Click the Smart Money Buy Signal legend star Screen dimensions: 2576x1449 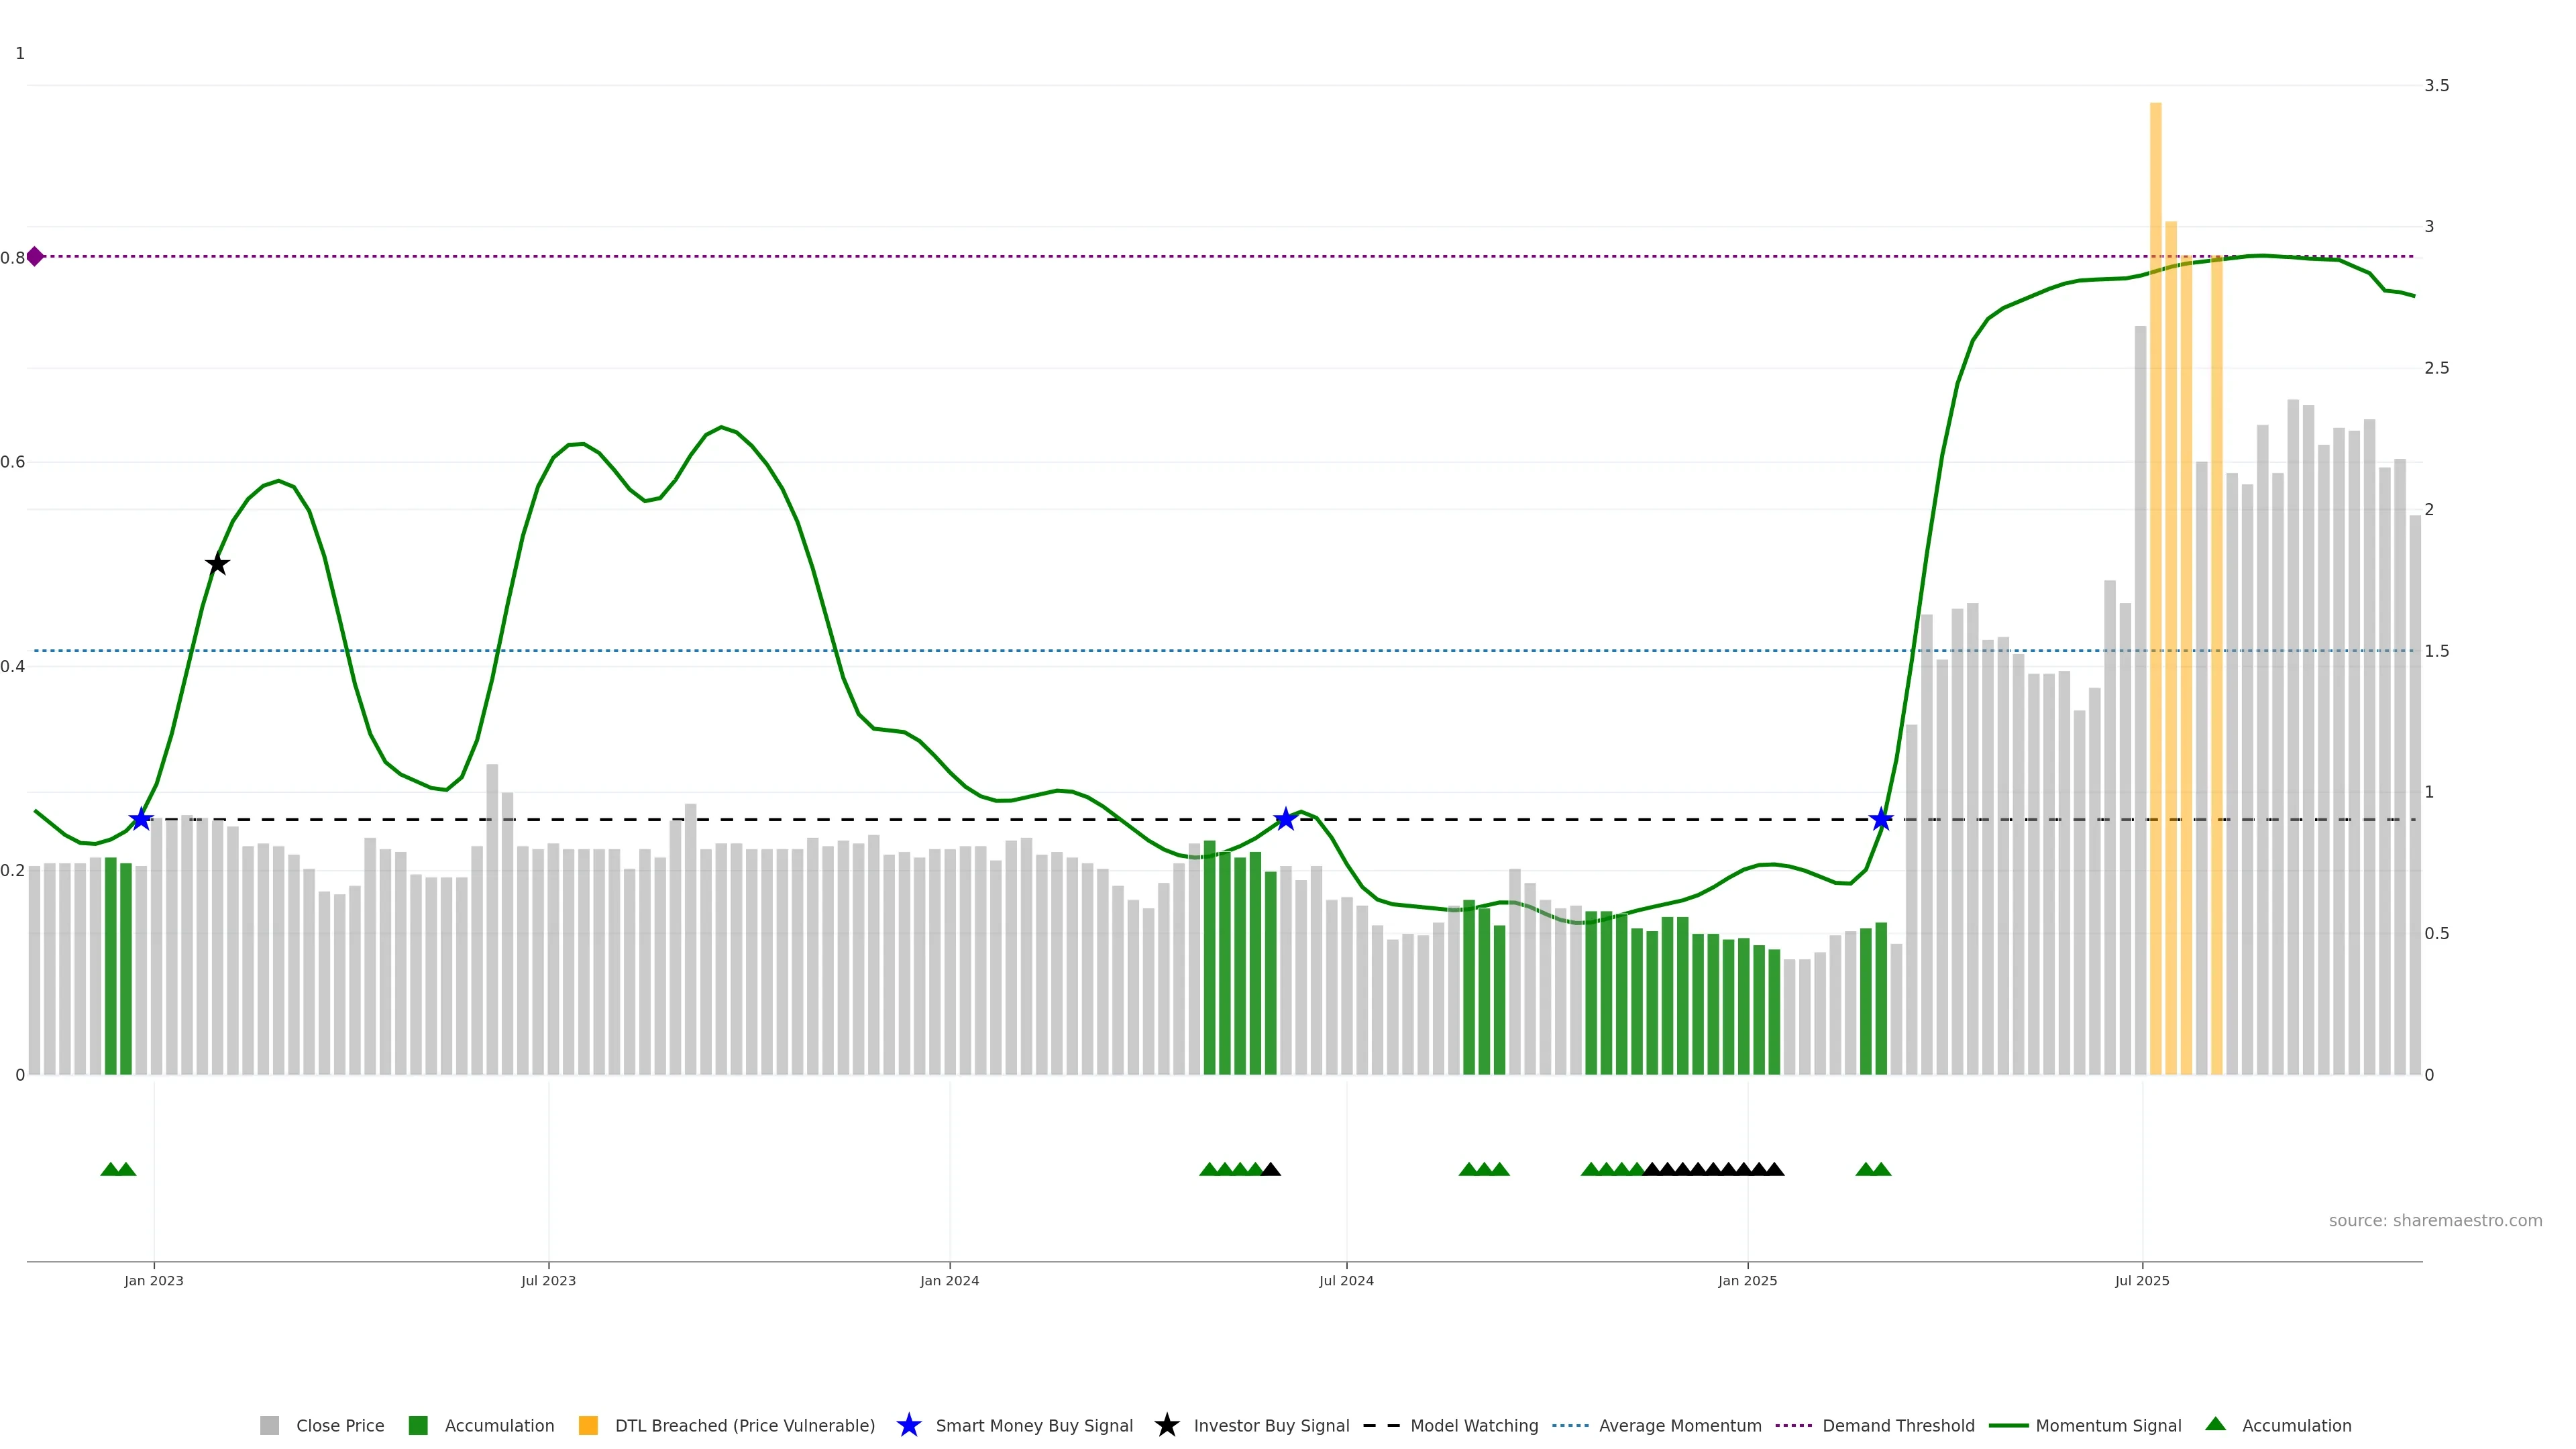click(909, 1426)
